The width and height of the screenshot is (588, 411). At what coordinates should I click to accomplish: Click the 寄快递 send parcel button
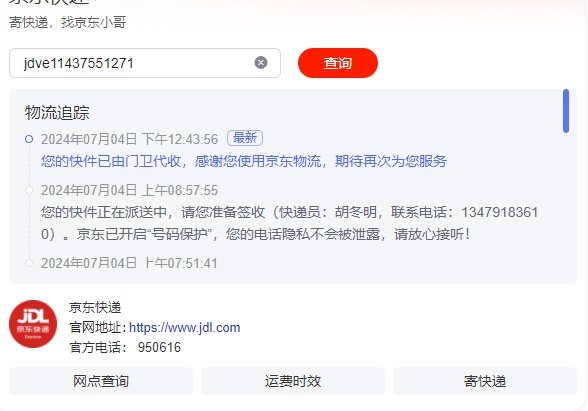pyautogui.click(x=485, y=381)
